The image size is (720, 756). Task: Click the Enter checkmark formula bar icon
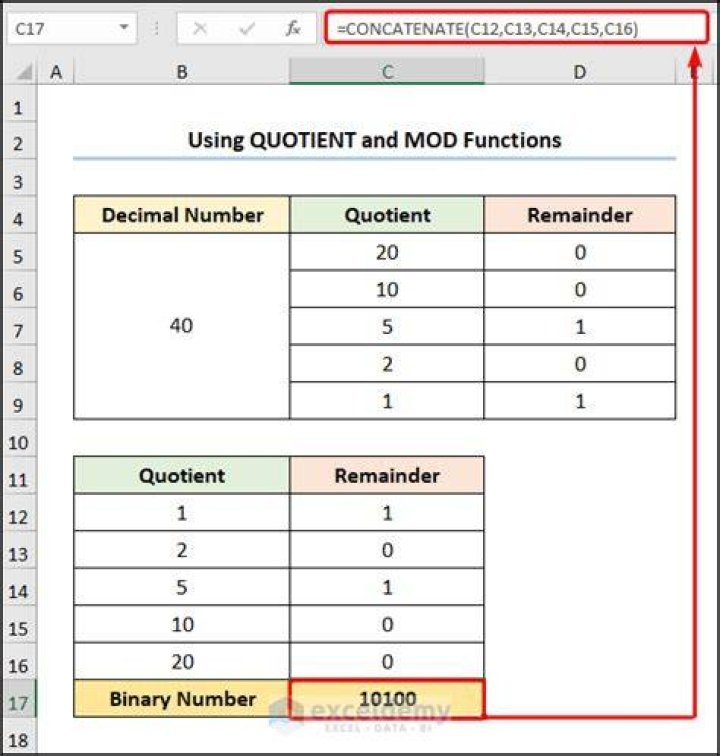coord(247,29)
